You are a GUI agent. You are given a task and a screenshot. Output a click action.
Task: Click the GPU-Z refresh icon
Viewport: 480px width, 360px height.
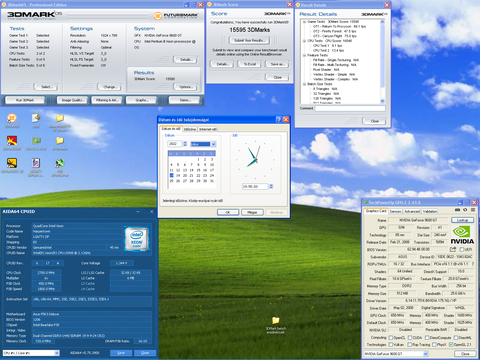point(465,210)
